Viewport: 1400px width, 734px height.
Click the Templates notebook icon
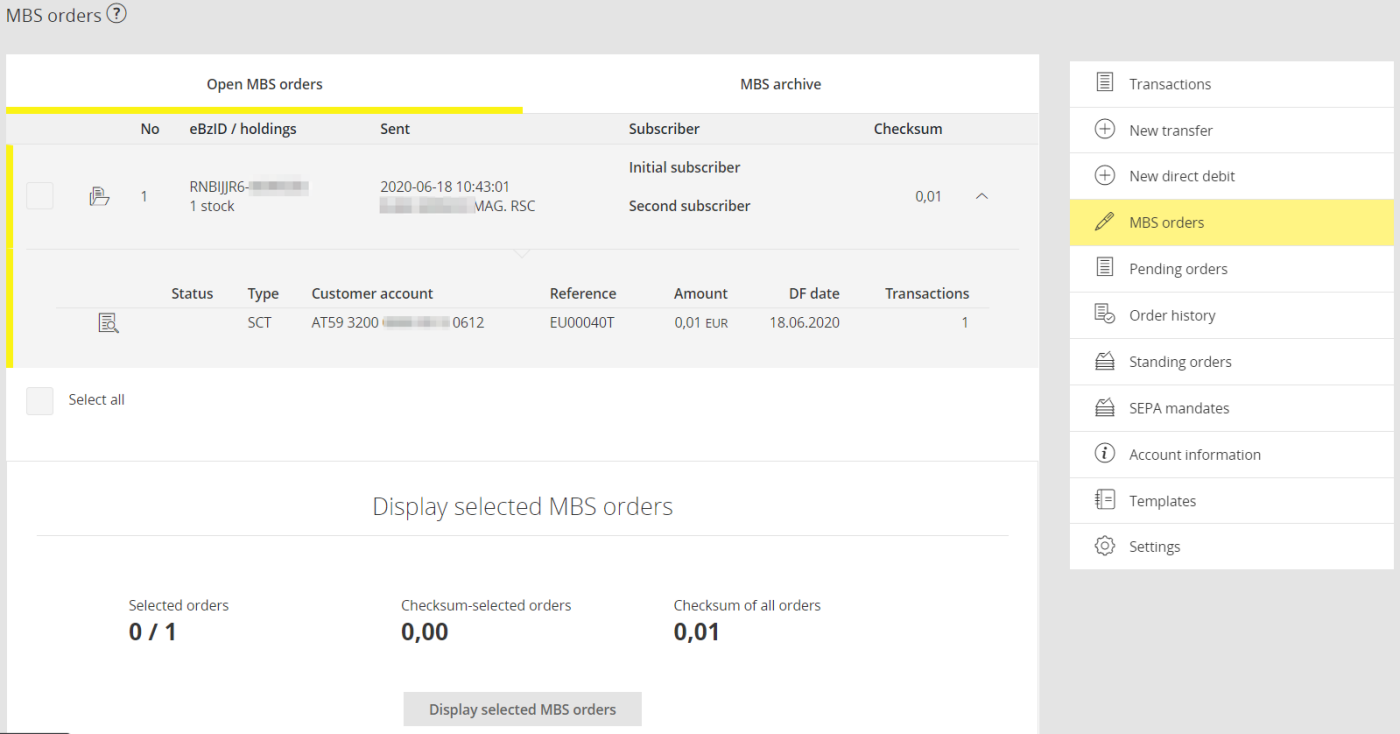(x=1104, y=500)
